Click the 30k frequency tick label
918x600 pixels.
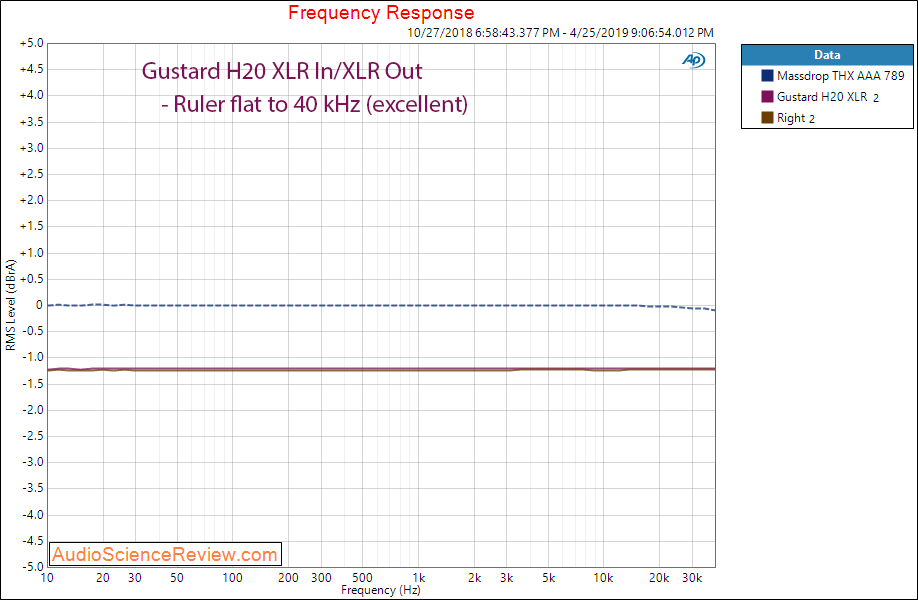(692, 578)
